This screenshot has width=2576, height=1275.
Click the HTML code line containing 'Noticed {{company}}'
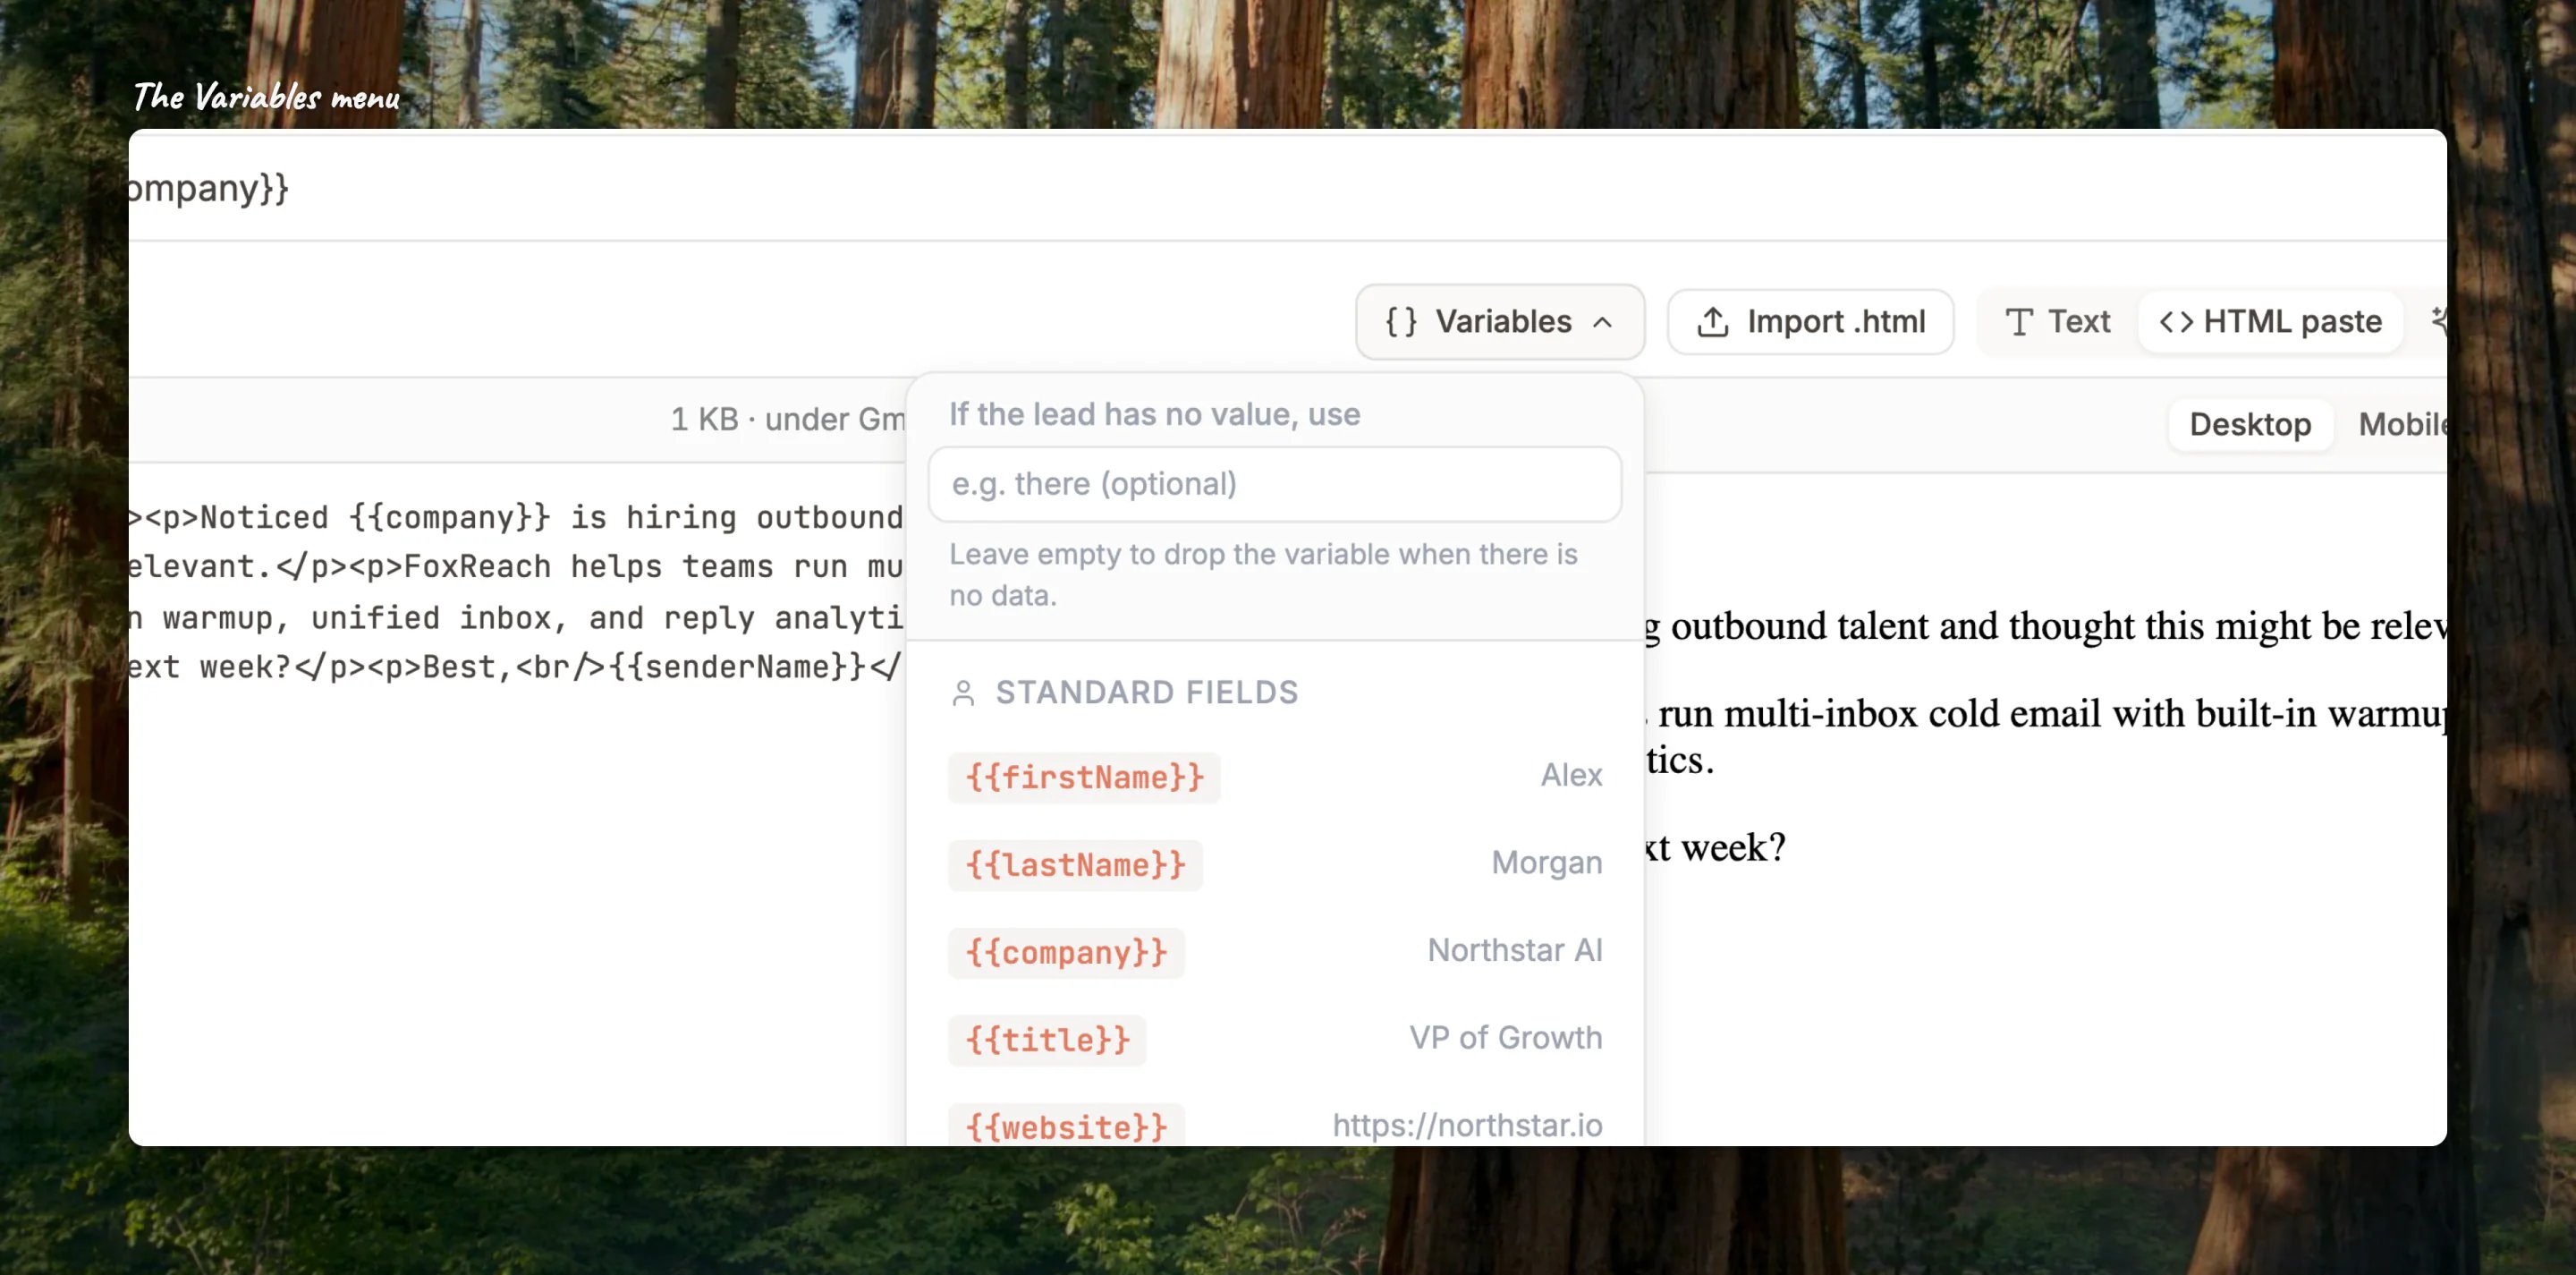coord(516,518)
